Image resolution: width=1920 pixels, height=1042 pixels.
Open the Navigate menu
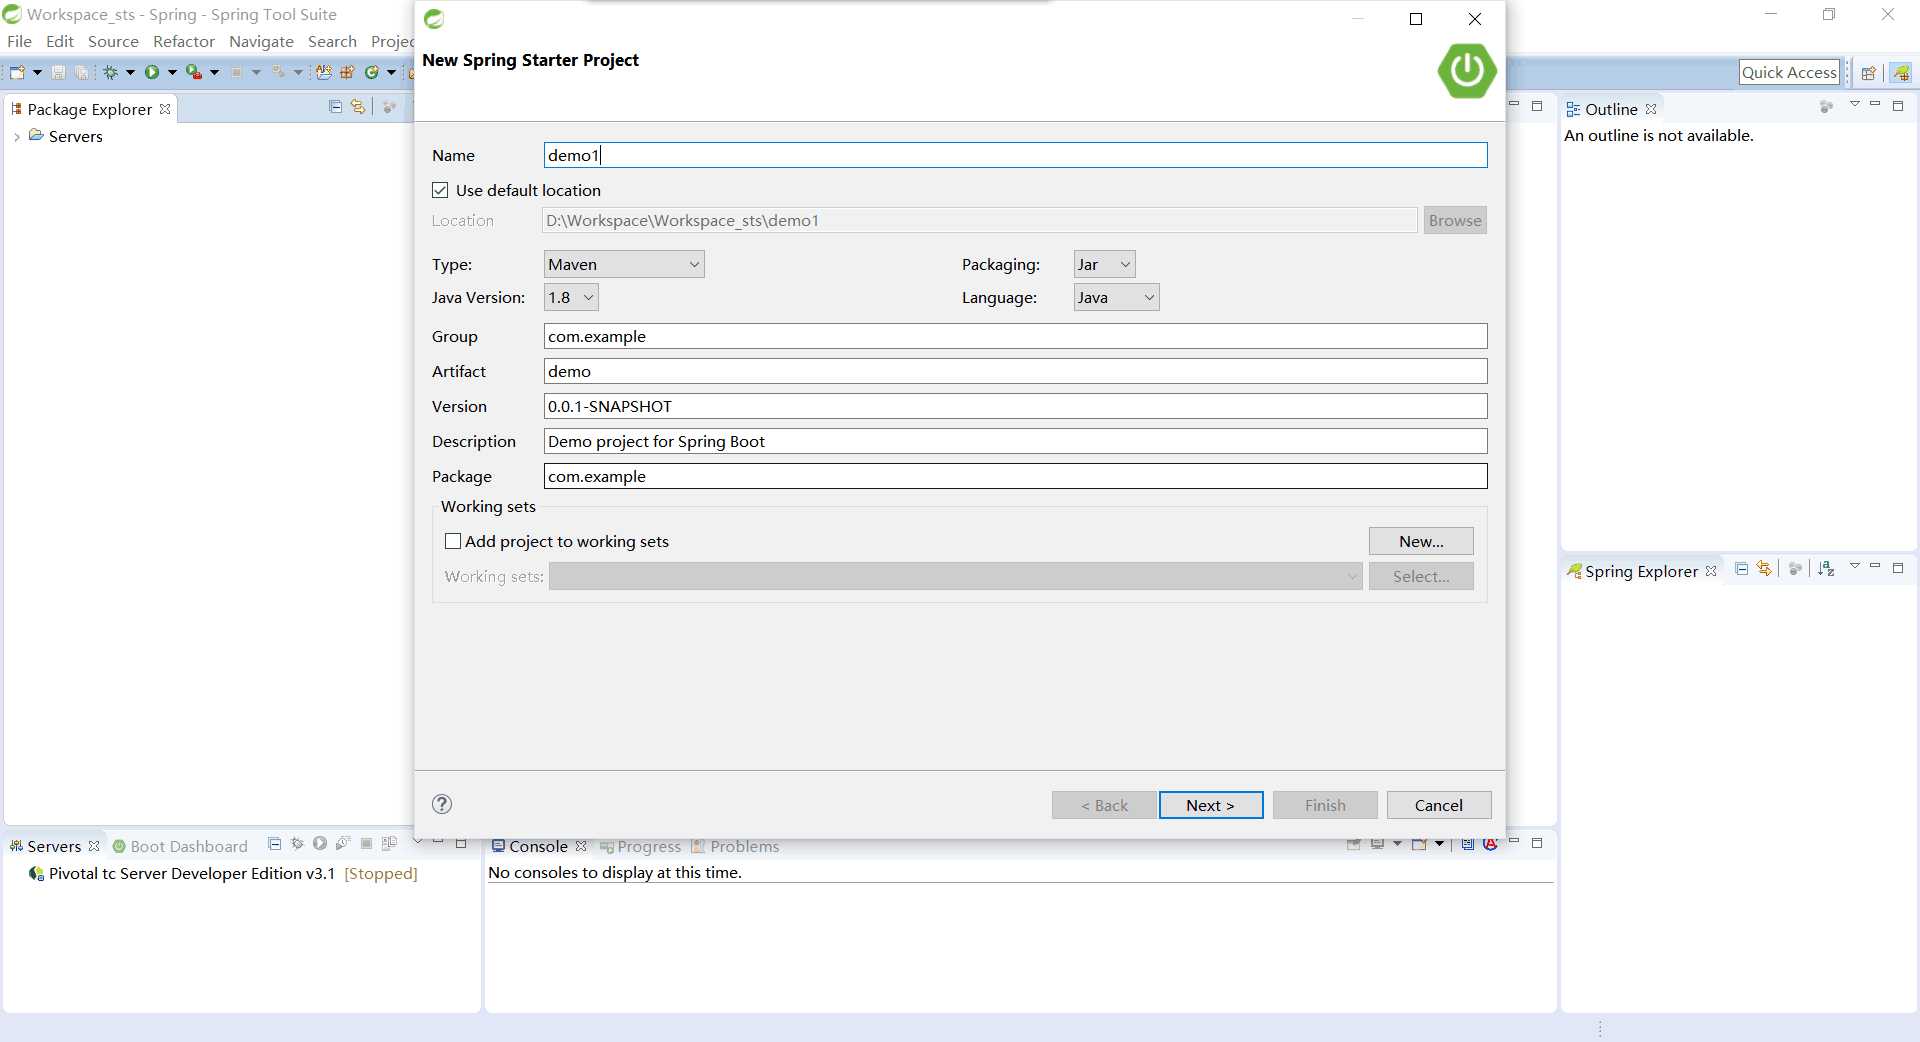coord(261,41)
